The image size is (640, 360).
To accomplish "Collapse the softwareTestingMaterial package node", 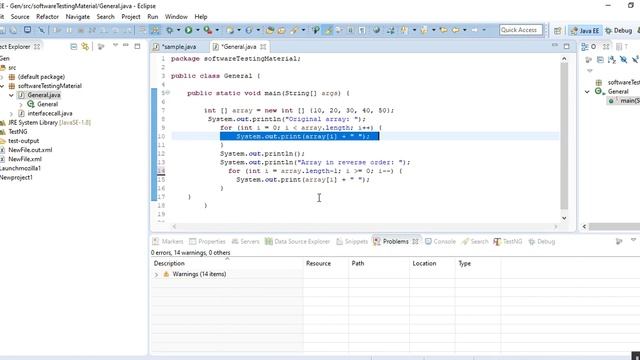I will pos(3,86).
